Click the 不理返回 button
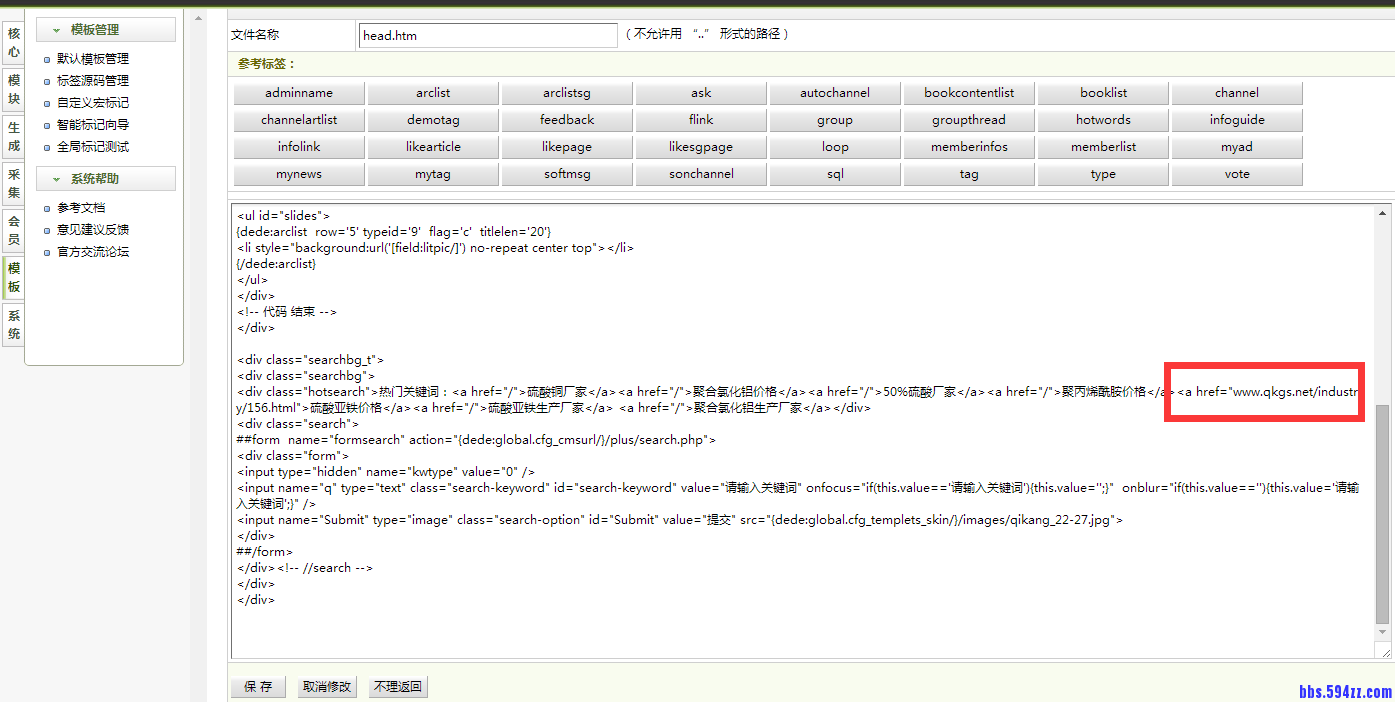 tap(398, 687)
